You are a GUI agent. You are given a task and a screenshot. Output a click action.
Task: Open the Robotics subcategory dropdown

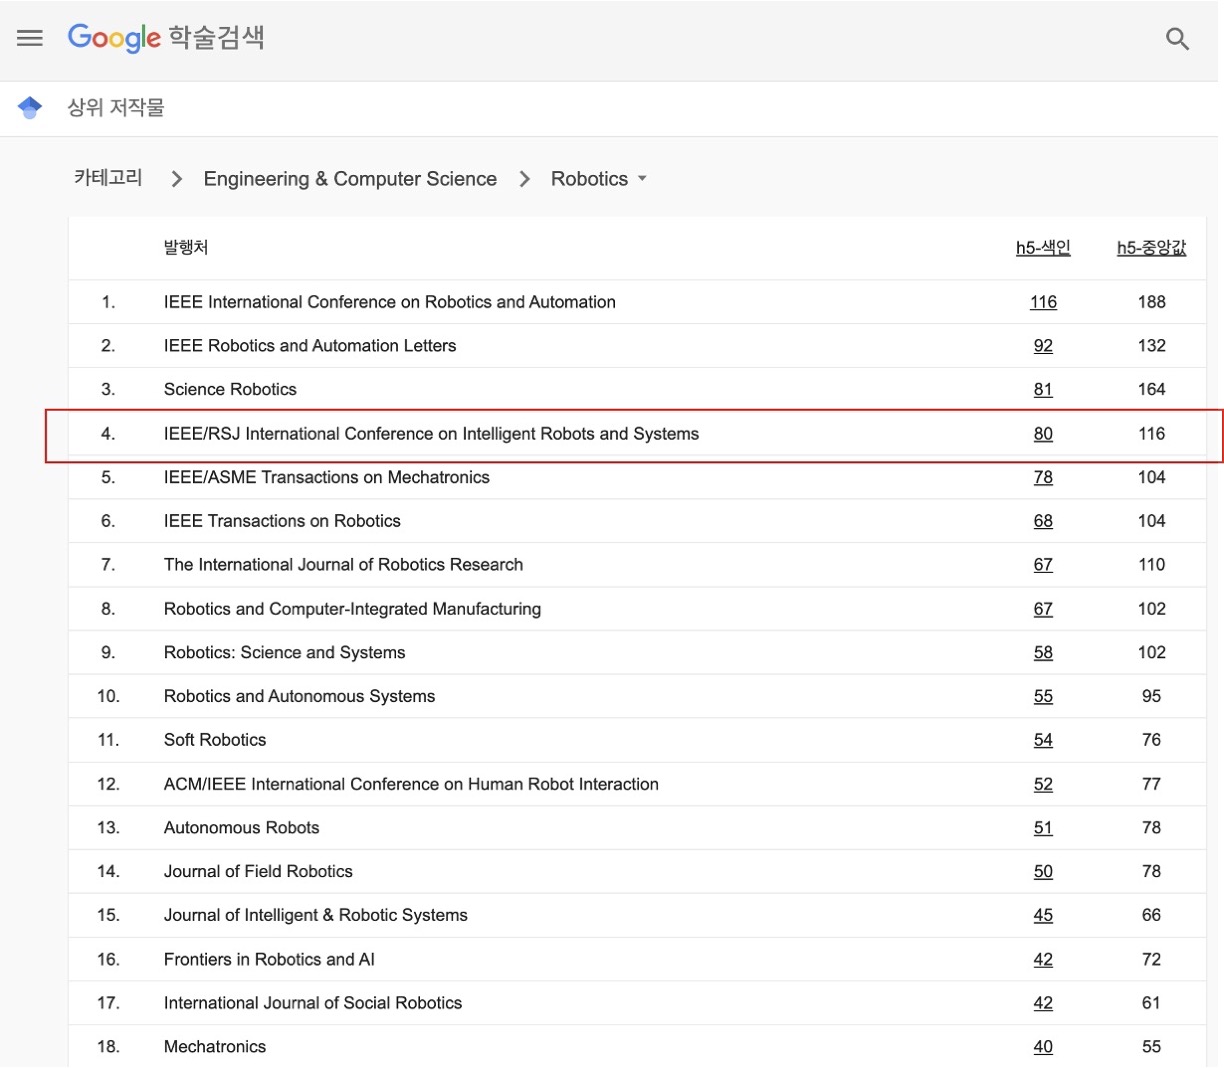[x=597, y=178]
